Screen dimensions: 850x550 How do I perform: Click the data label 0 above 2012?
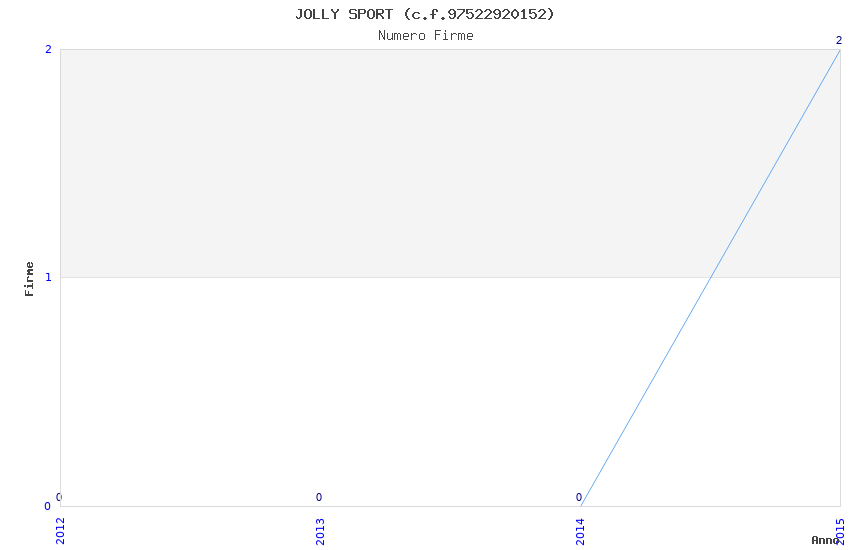59,497
